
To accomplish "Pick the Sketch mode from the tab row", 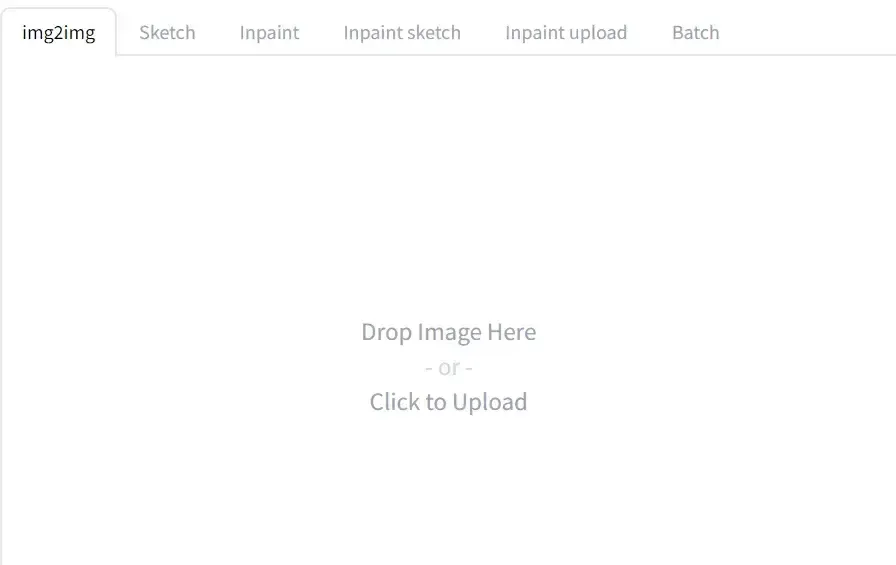I will coord(167,33).
